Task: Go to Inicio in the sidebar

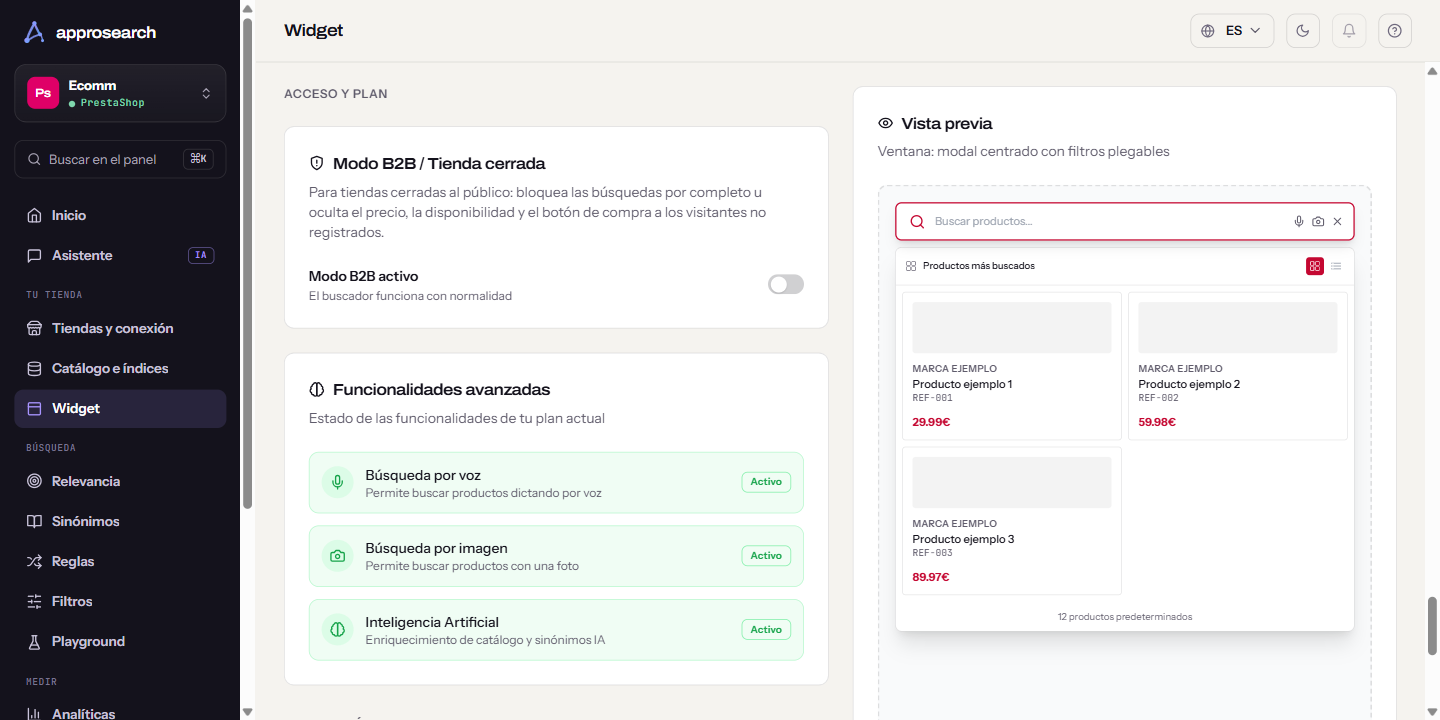Action: click(120, 215)
